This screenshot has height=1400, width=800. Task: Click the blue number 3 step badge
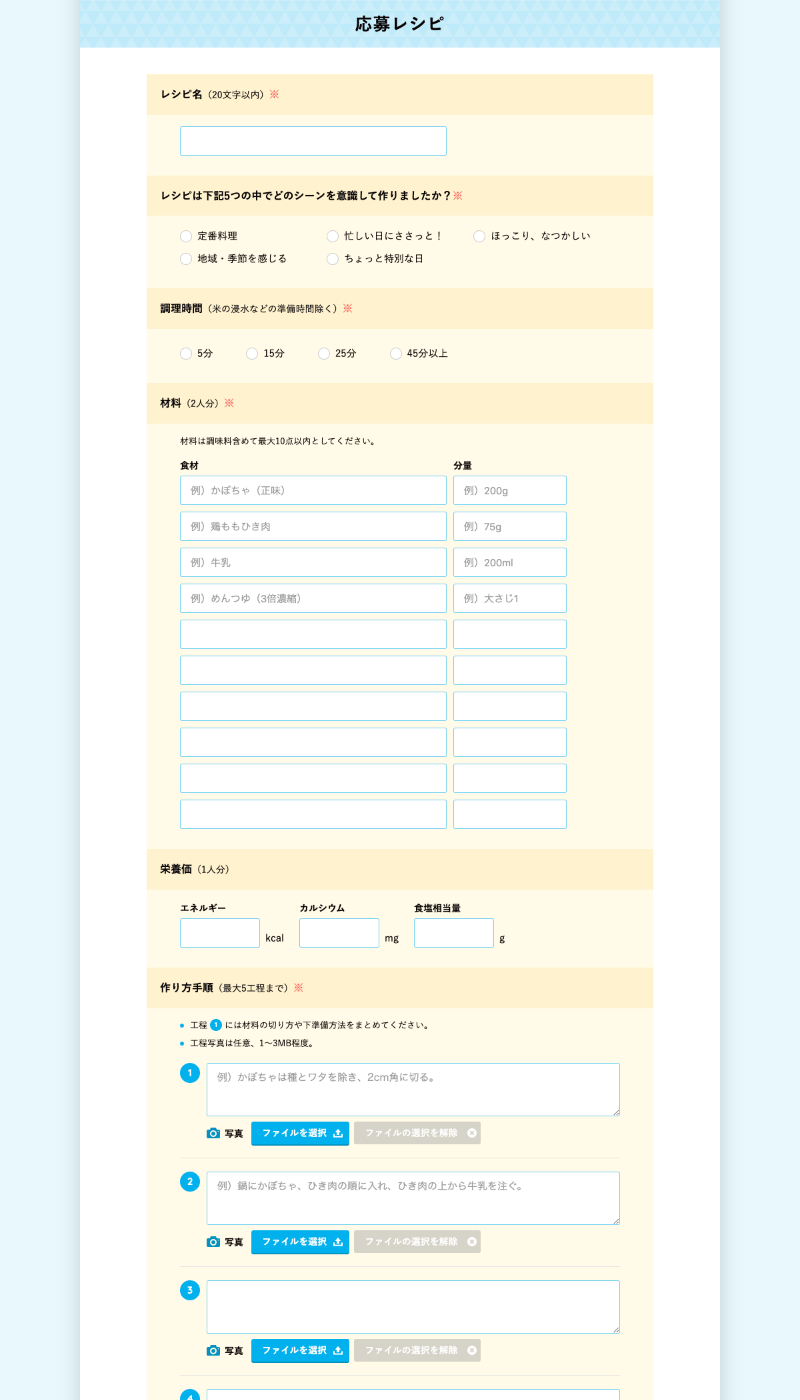coord(190,1290)
